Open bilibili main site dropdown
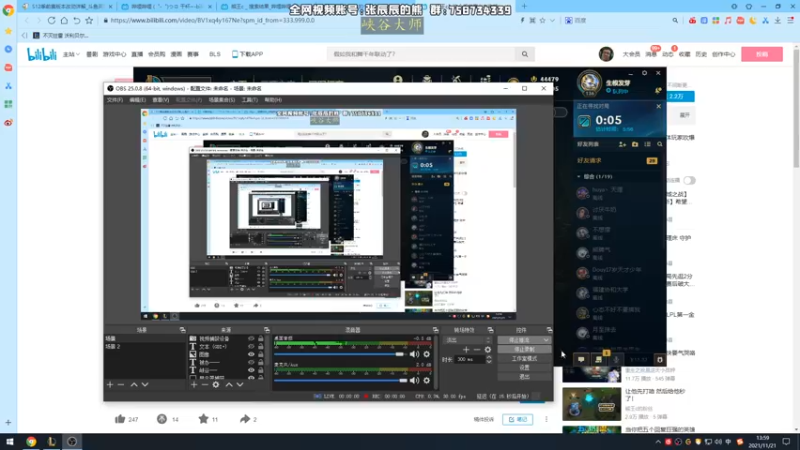The image size is (800, 450). 71,54
